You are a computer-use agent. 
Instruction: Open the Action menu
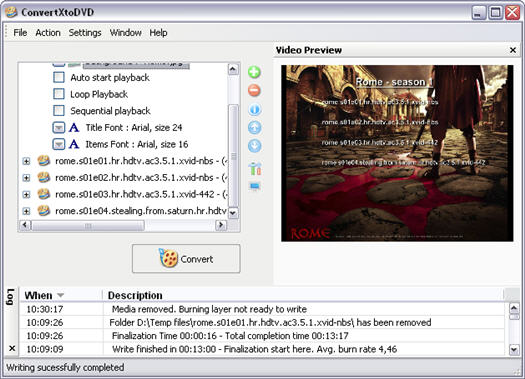pyautogui.click(x=48, y=33)
